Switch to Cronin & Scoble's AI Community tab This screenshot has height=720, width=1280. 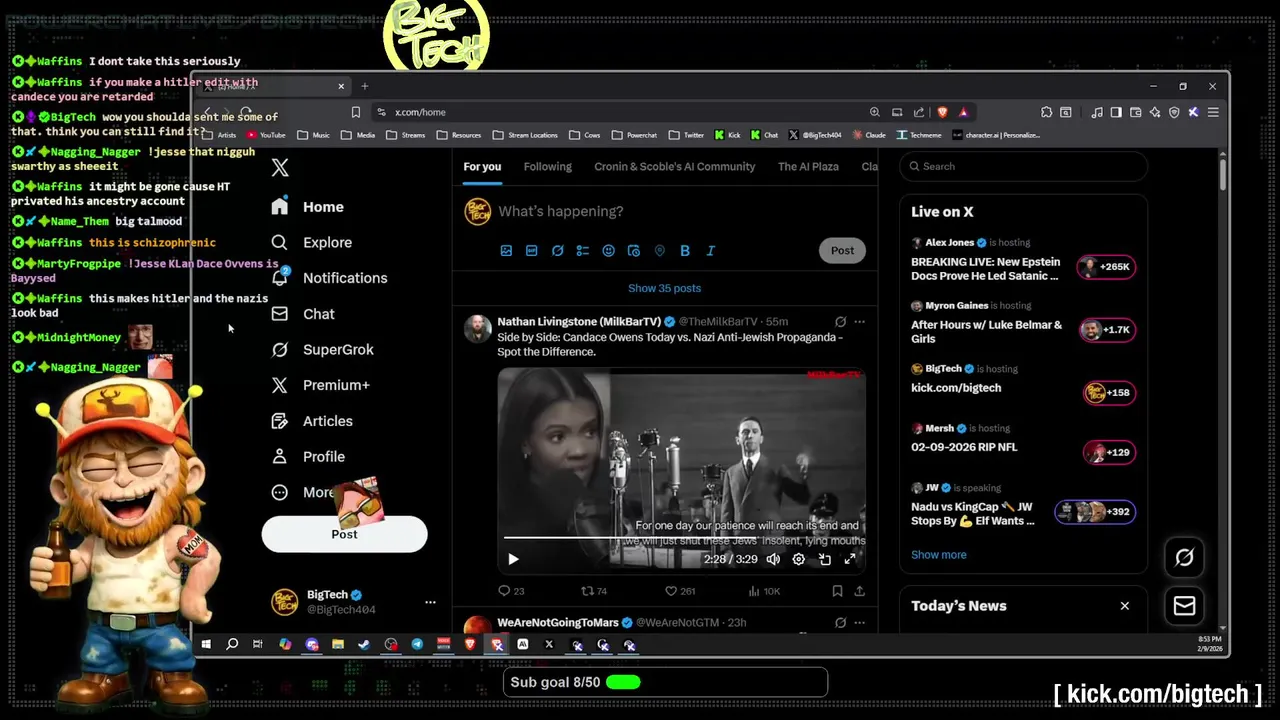click(x=675, y=167)
